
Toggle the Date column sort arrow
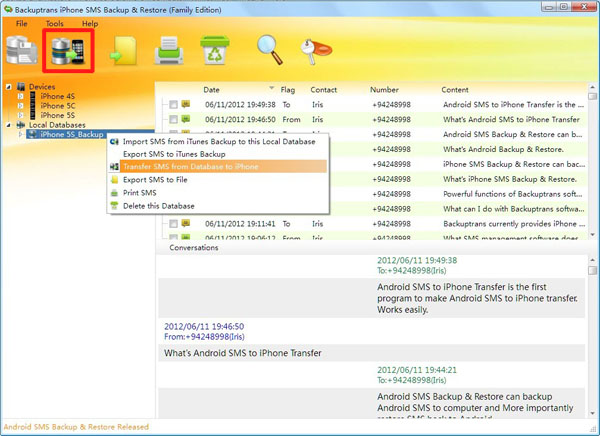271,88
